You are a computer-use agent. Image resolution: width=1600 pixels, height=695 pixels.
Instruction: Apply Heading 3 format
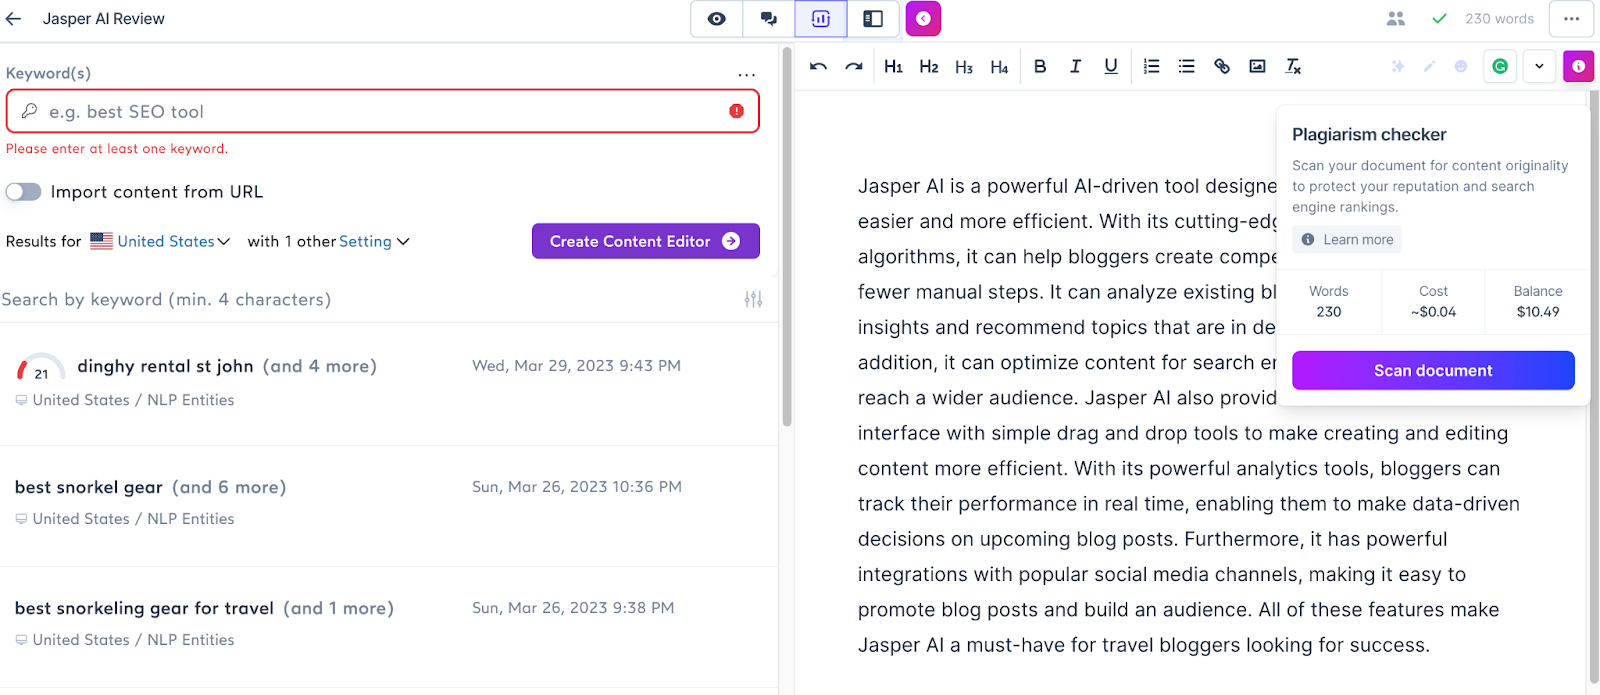[964, 66]
